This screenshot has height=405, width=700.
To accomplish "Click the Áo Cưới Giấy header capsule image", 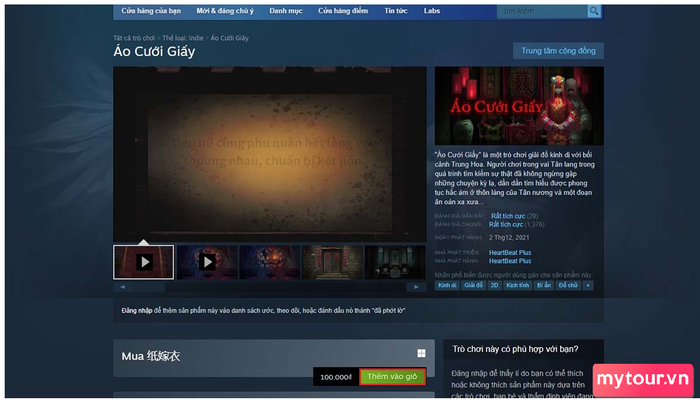I will click(x=519, y=106).
